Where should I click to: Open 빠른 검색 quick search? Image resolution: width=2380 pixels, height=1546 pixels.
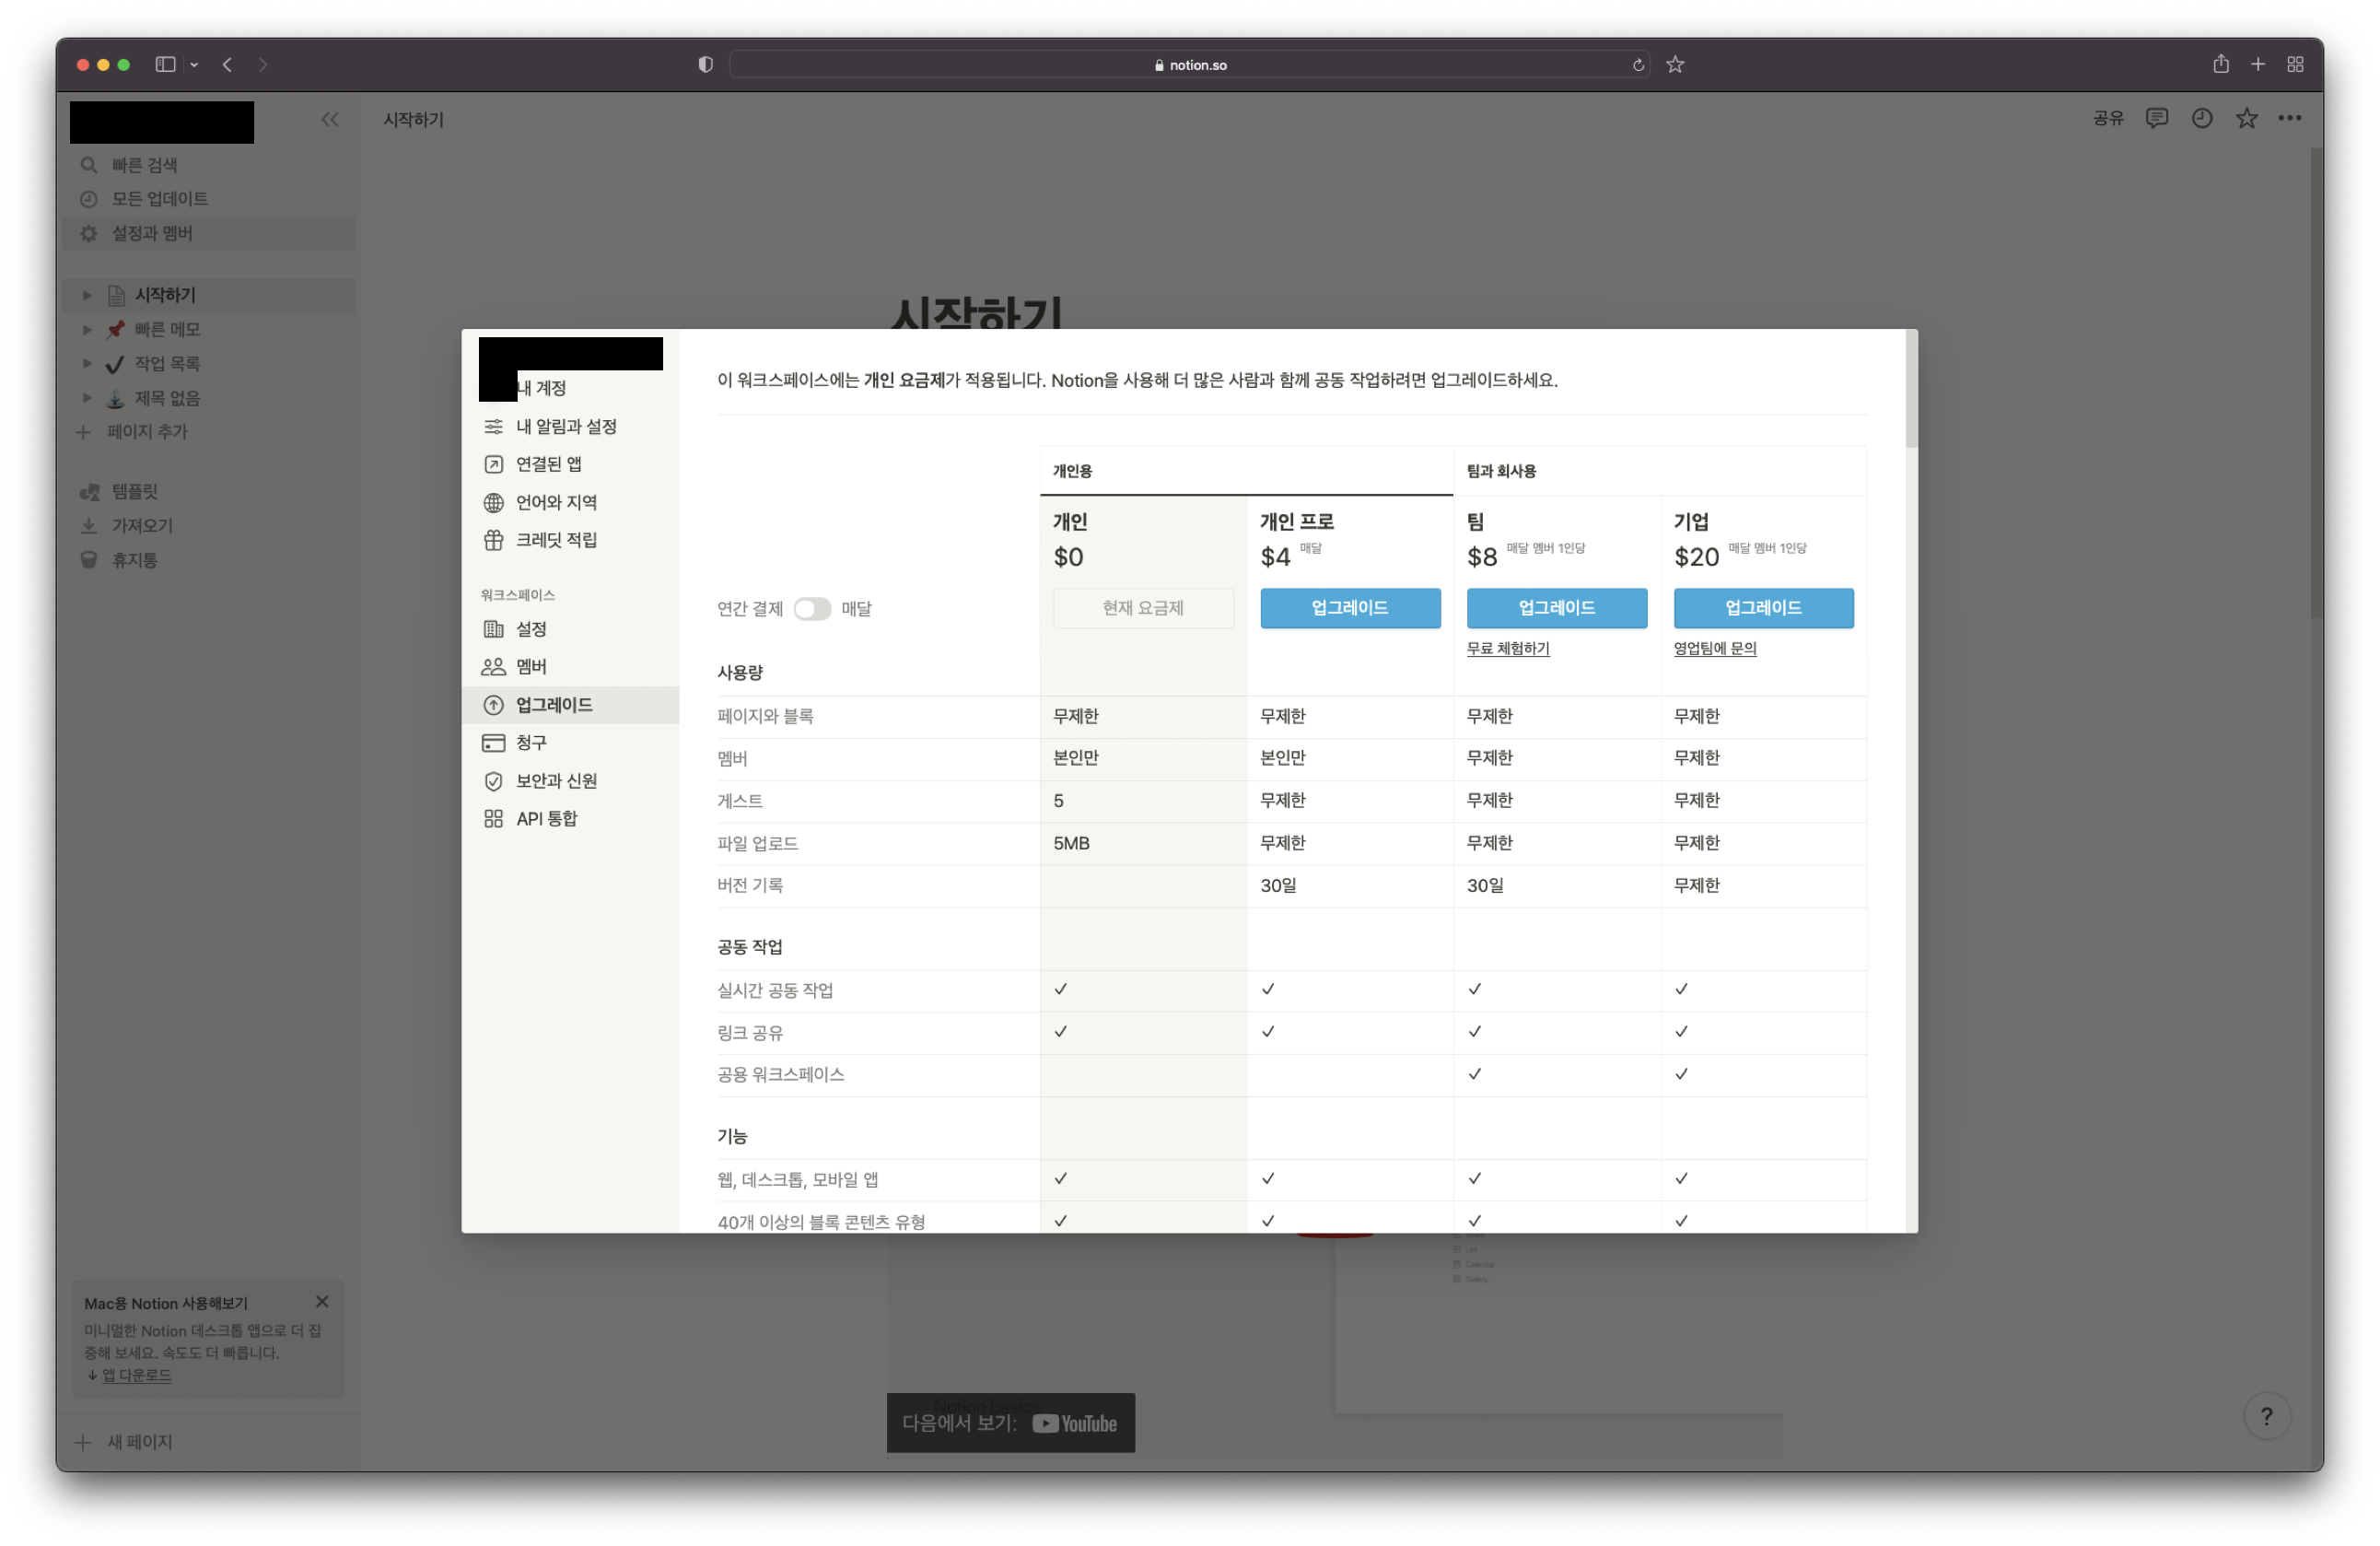[209, 165]
